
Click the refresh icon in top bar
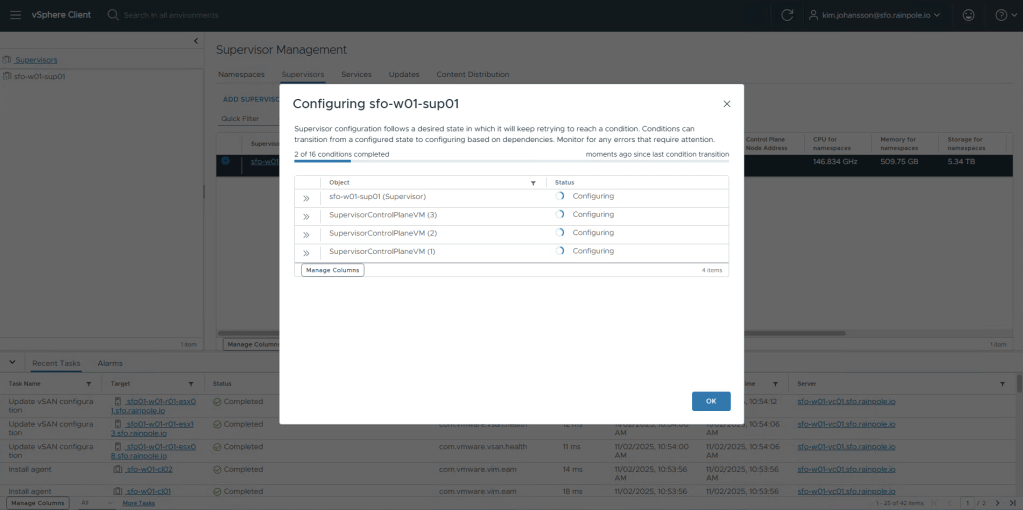coord(787,15)
